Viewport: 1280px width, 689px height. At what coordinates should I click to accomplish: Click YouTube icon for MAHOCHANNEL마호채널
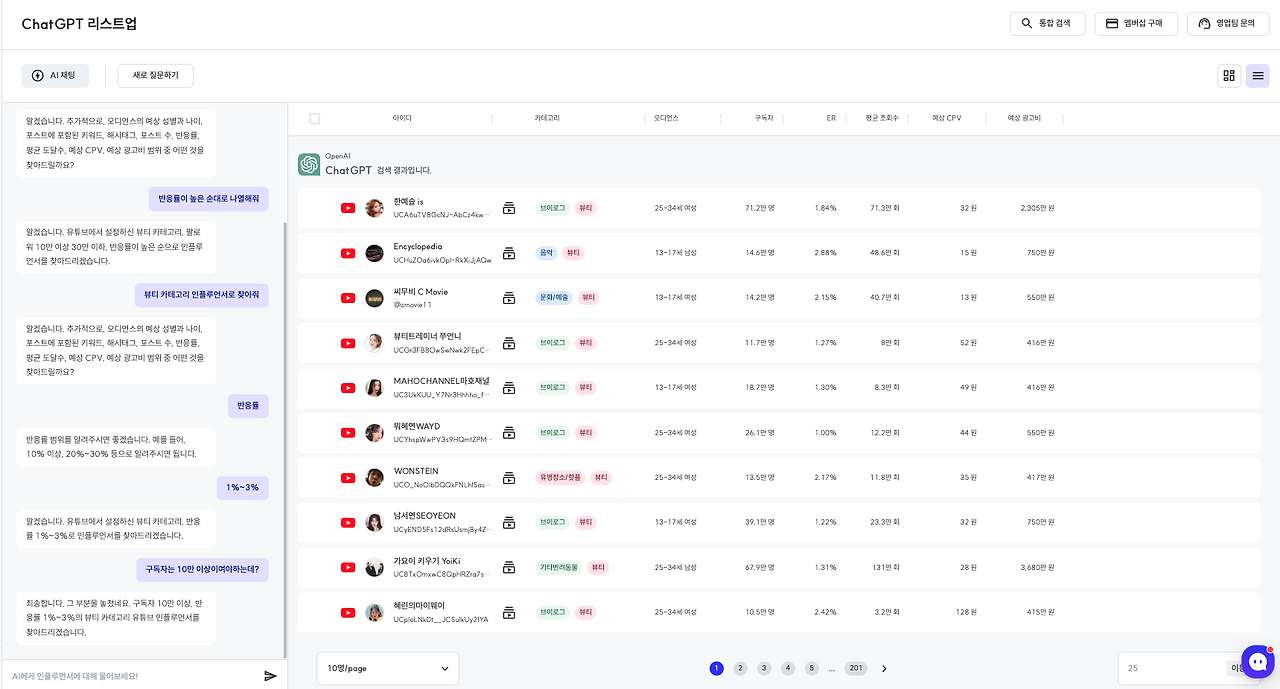348,388
